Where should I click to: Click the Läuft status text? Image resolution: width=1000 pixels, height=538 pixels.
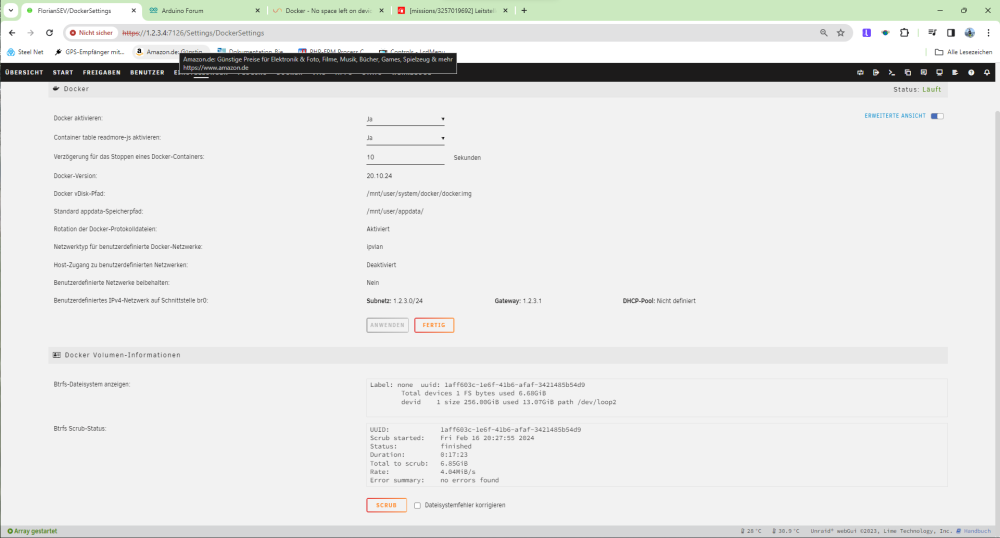point(931,89)
